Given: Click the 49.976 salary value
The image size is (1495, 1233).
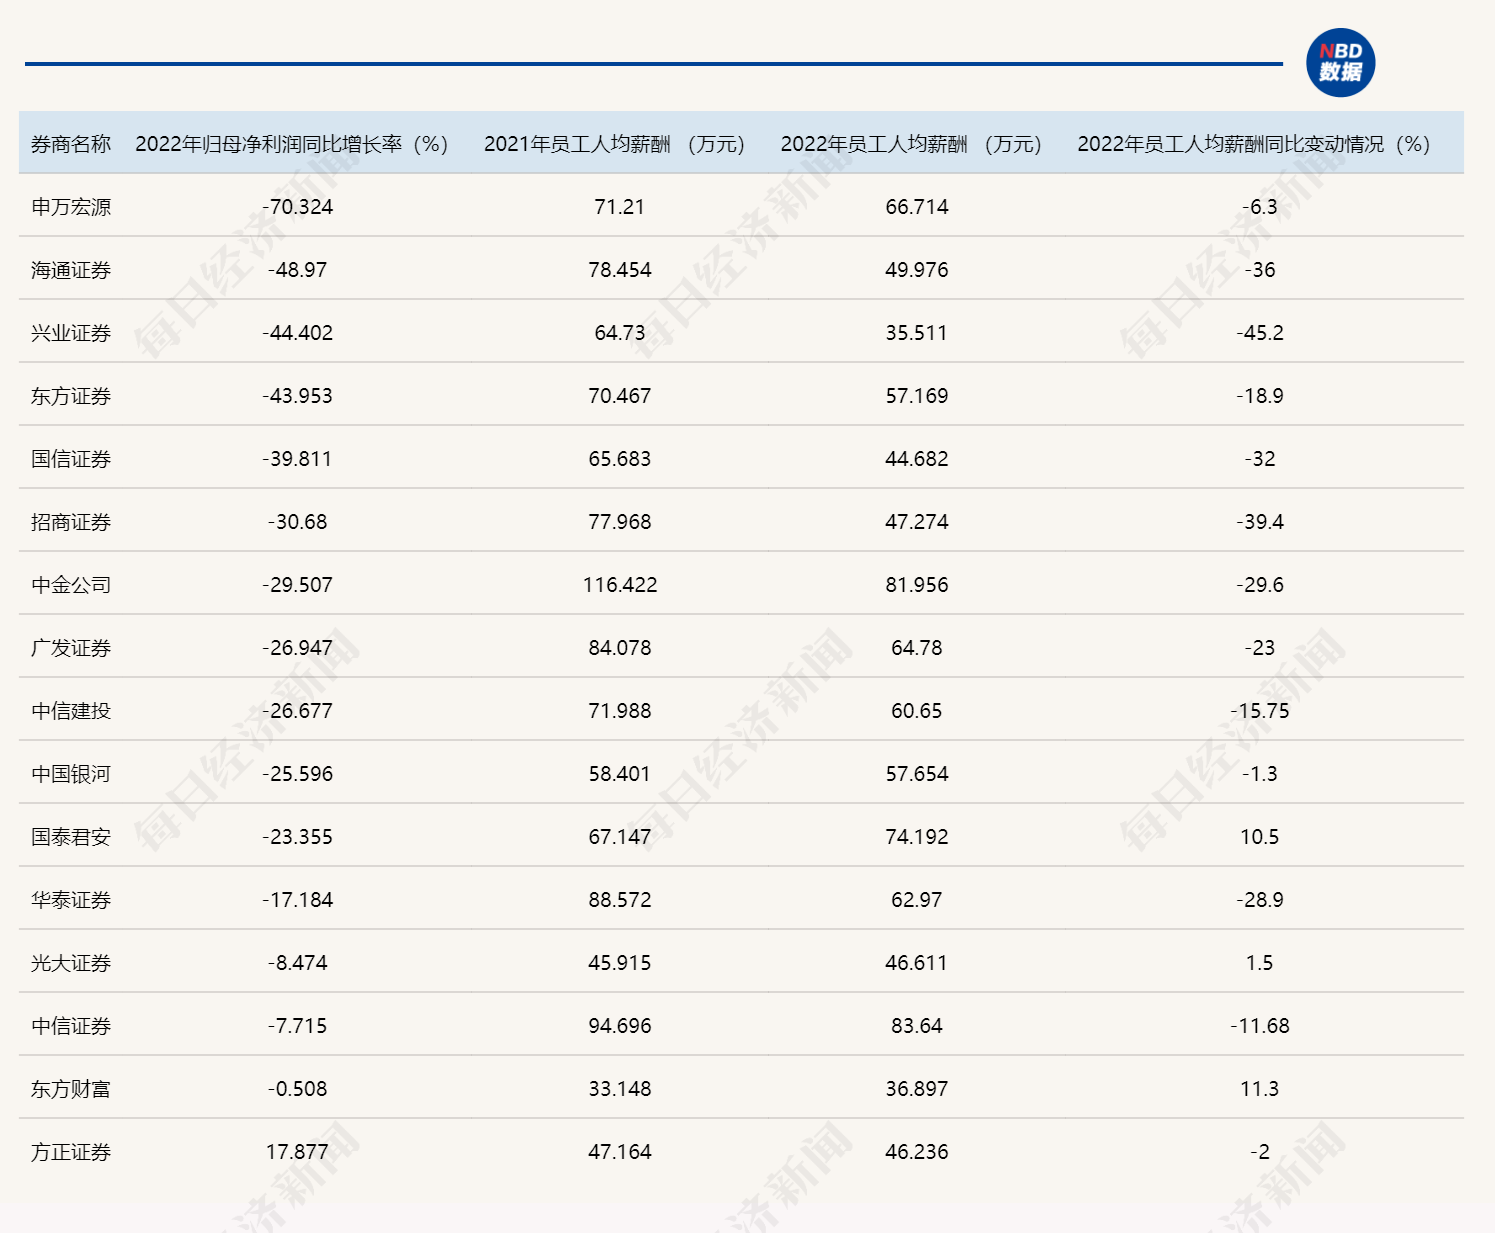Looking at the screenshot, I should [x=917, y=270].
